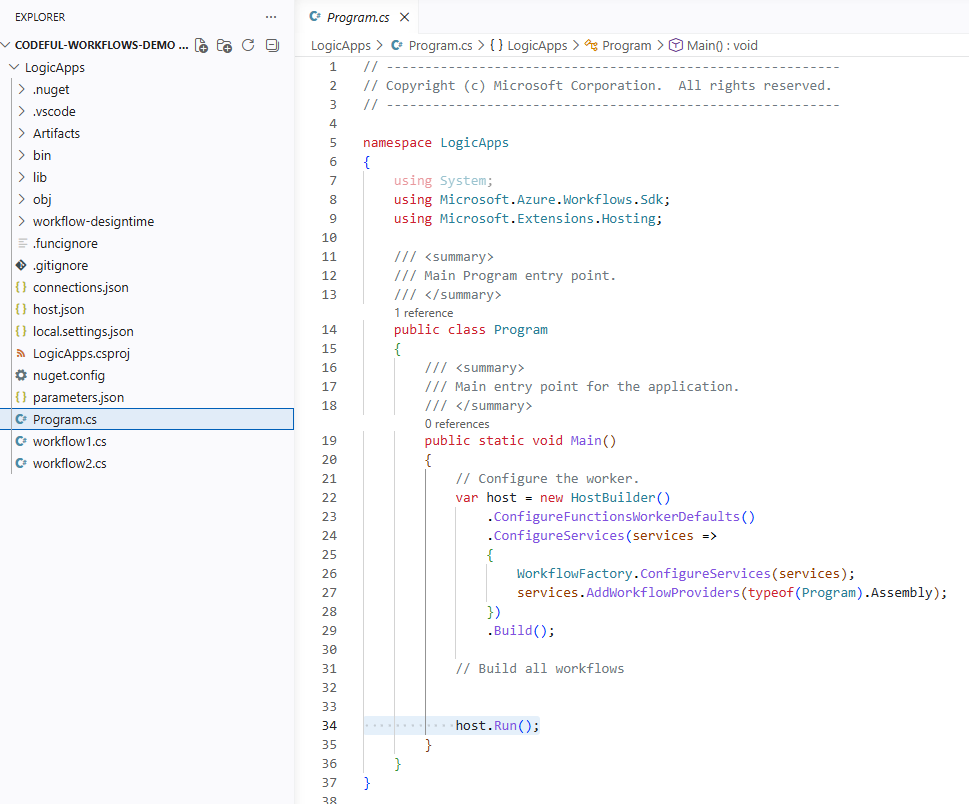The image size is (969, 804).
Task: Click the LogicApps folder breadcrumb
Action: tap(341, 46)
